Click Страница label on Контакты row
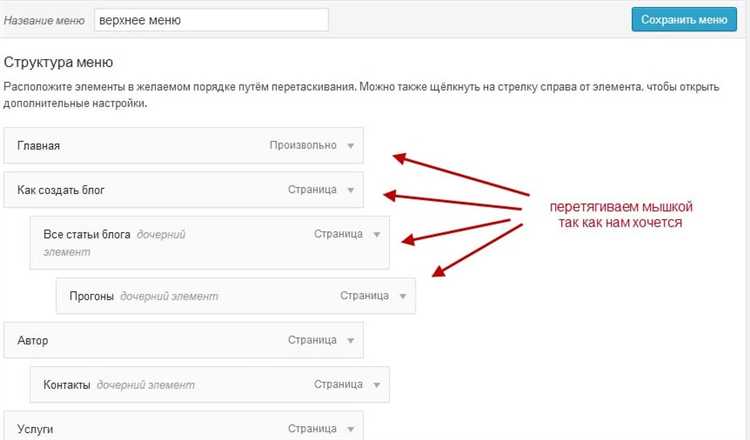The width and height of the screenshot is (750, 440). click(x=338, y=384)
